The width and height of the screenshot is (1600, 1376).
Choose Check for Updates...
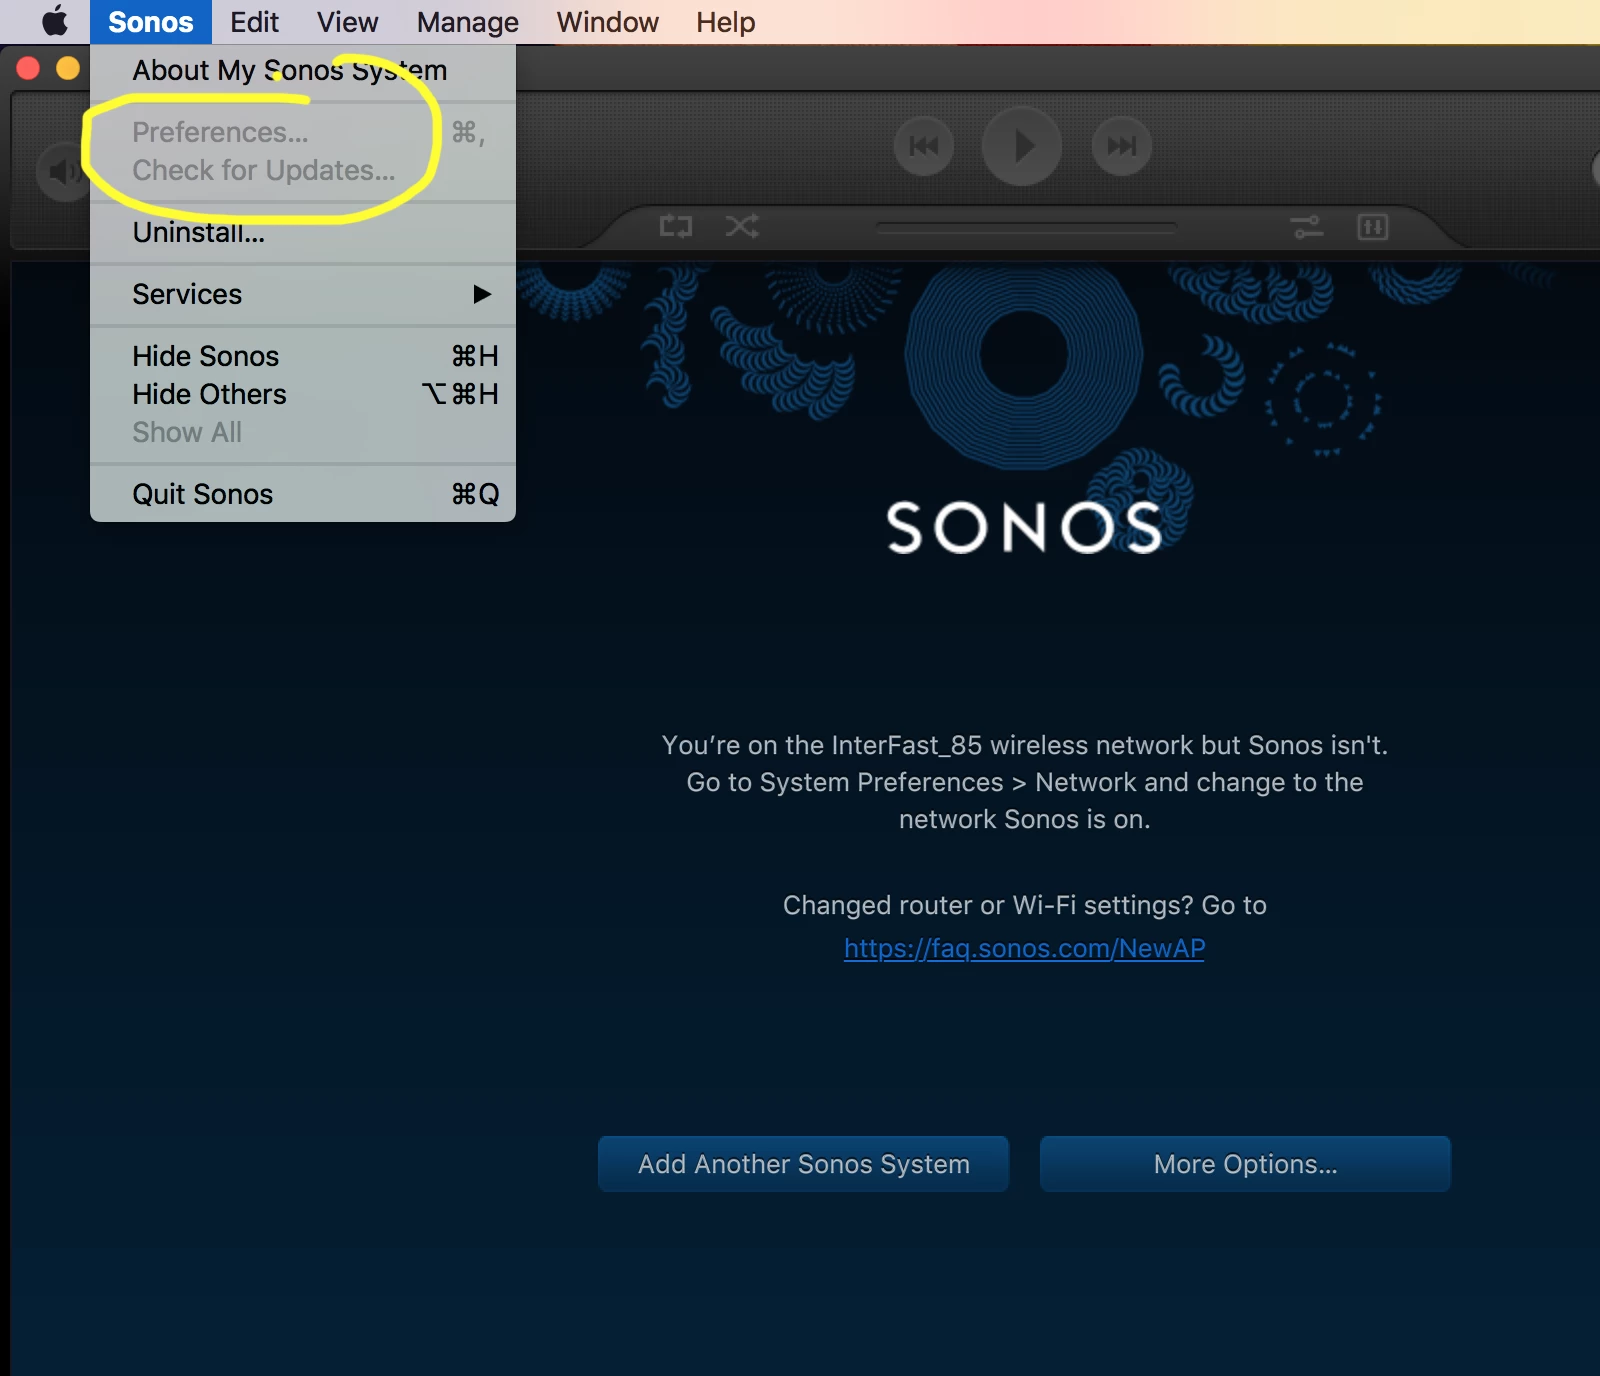point(303,170)
